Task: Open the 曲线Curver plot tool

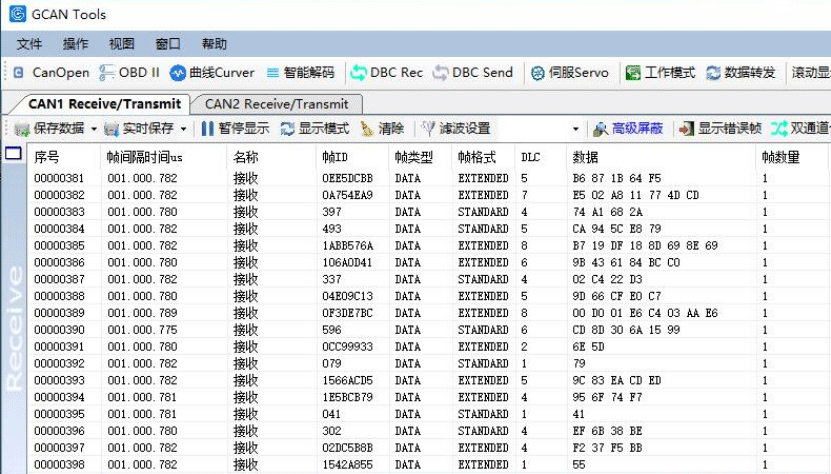Action: click(211, 73)
